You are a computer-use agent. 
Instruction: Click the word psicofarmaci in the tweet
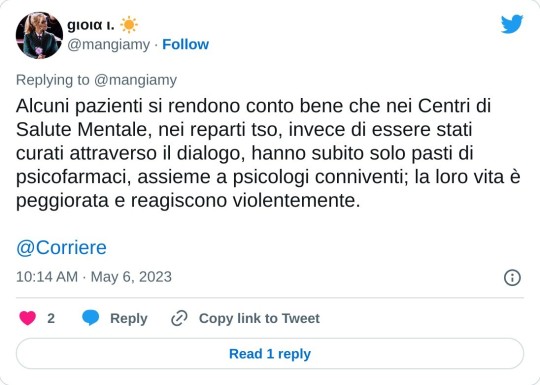[x=74, y=177]
